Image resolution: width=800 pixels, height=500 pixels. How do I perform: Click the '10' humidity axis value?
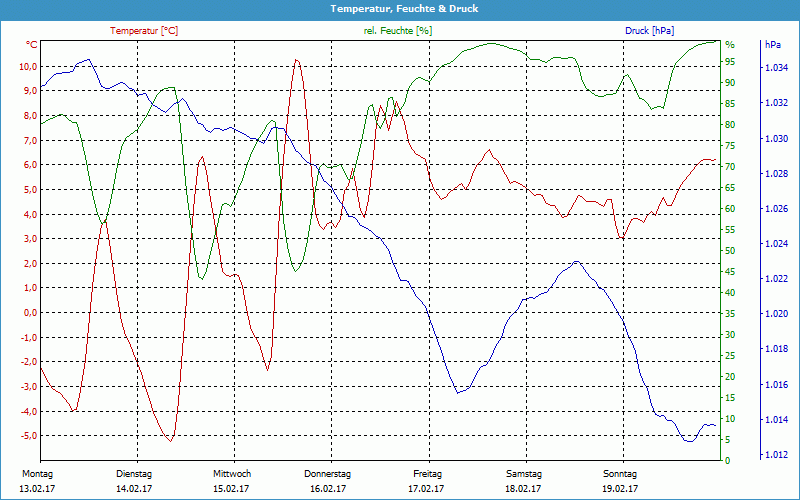coord(730,418)
